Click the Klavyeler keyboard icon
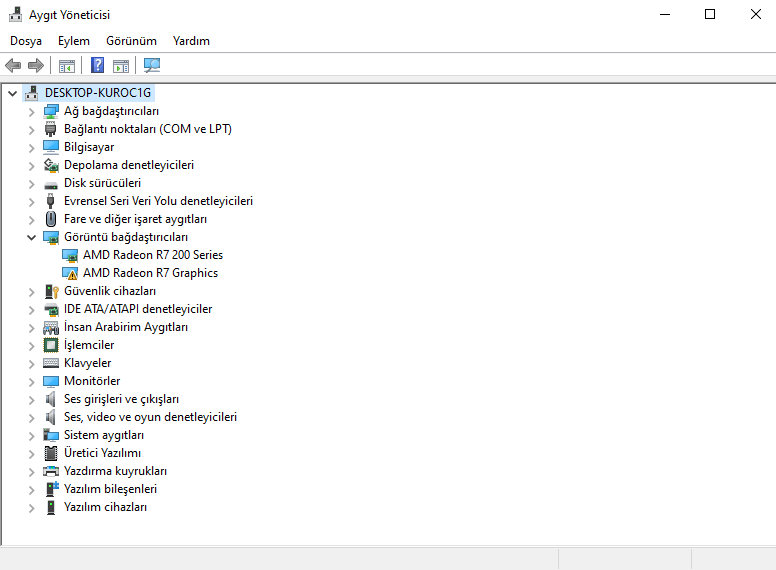Image resolution: width=776 pixels, height=570 pixels. pos(51,364)
